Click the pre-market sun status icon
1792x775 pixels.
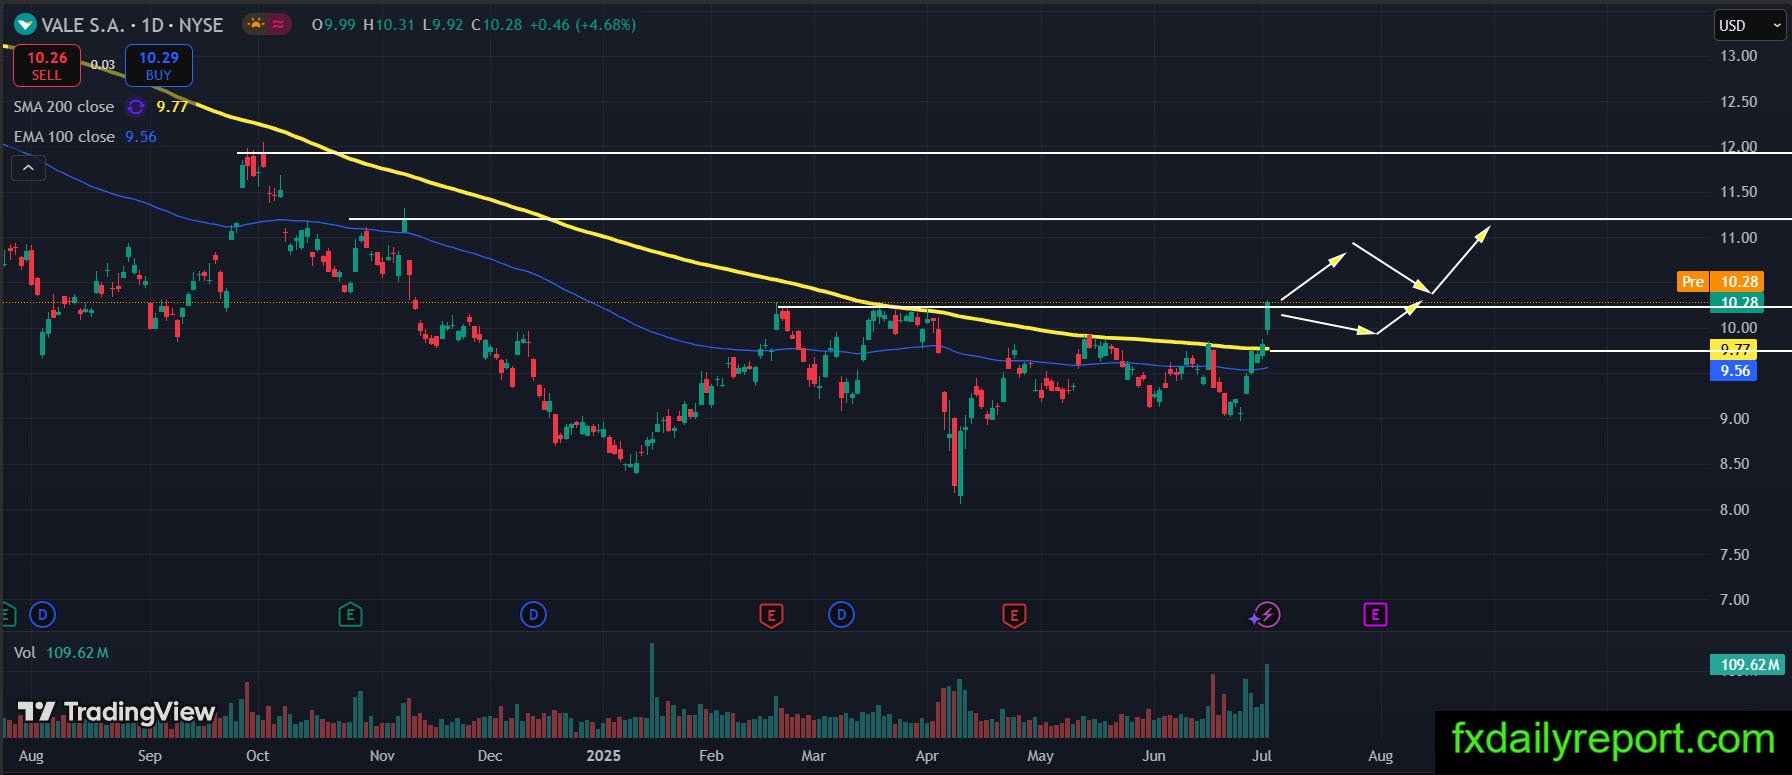(256, 24)
